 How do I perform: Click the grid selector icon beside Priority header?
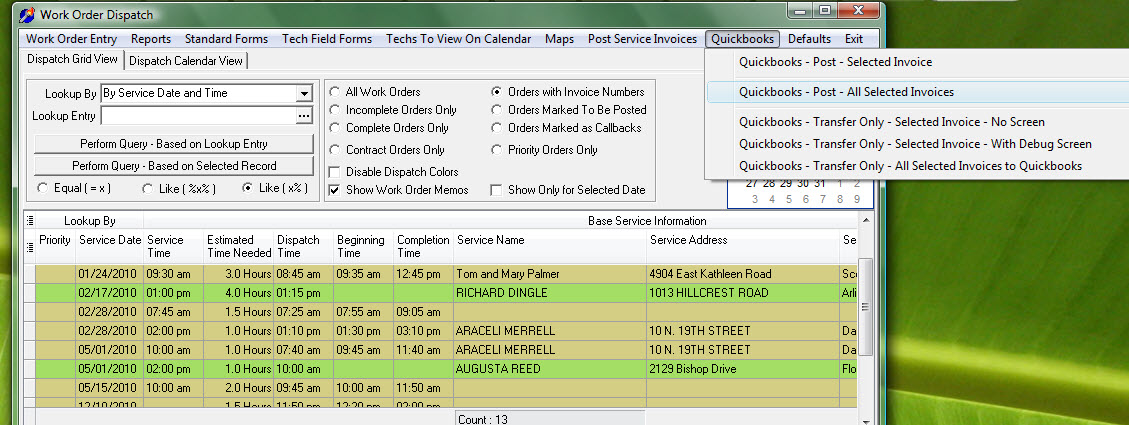[30, 246]
